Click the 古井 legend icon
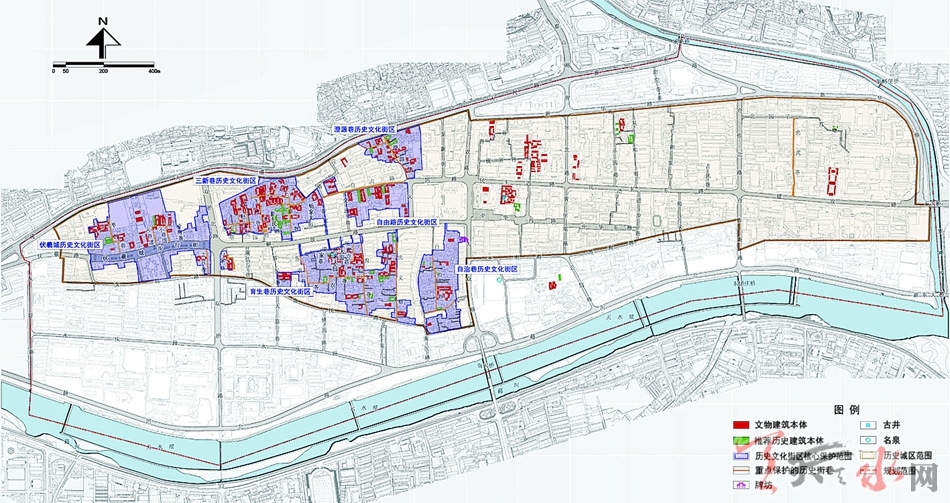This screenshot has height=503, width=950. pos(866,424)
